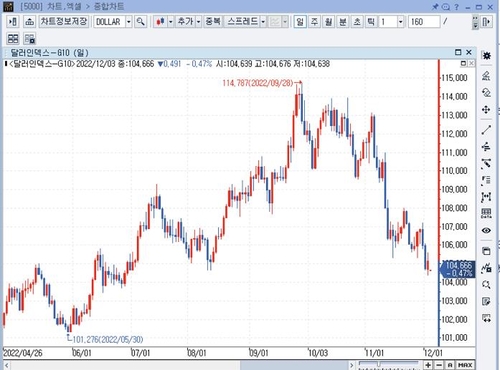Select the erase-all drawing tool in right sidebar
500x370 pixels.
tap(486, 76)
